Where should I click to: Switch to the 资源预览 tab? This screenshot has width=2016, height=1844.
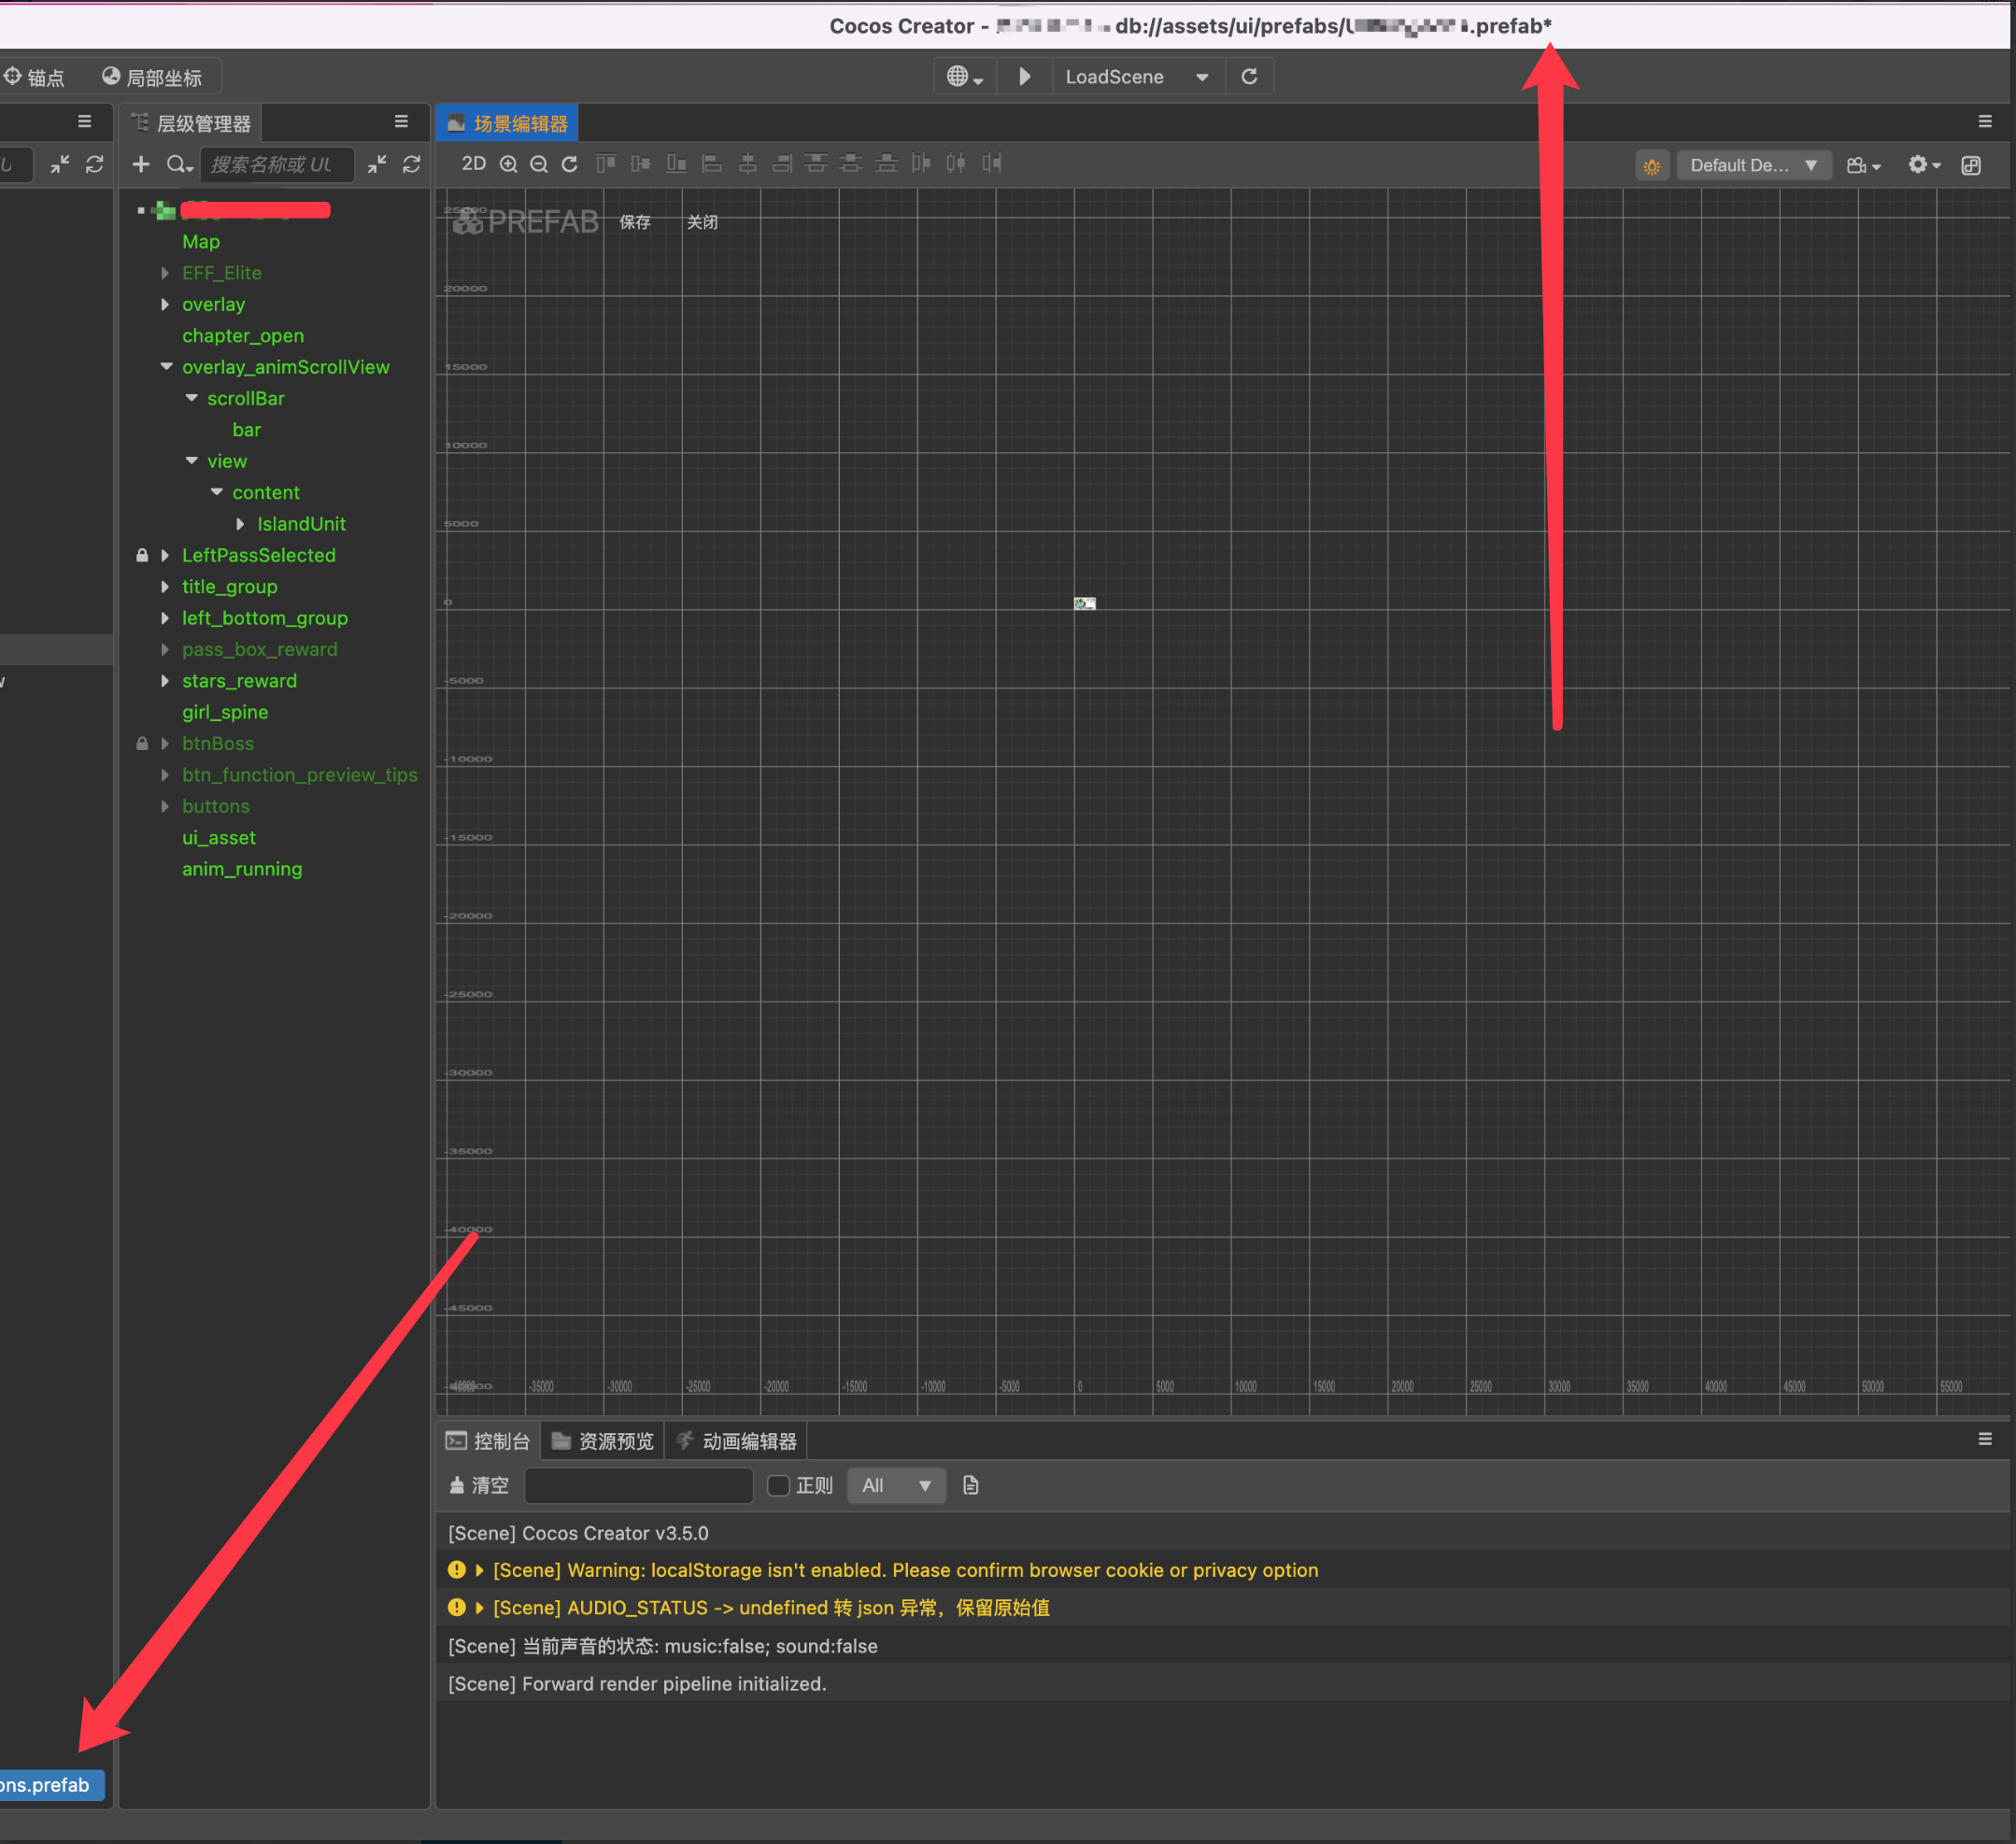[x=603, y=1441]
